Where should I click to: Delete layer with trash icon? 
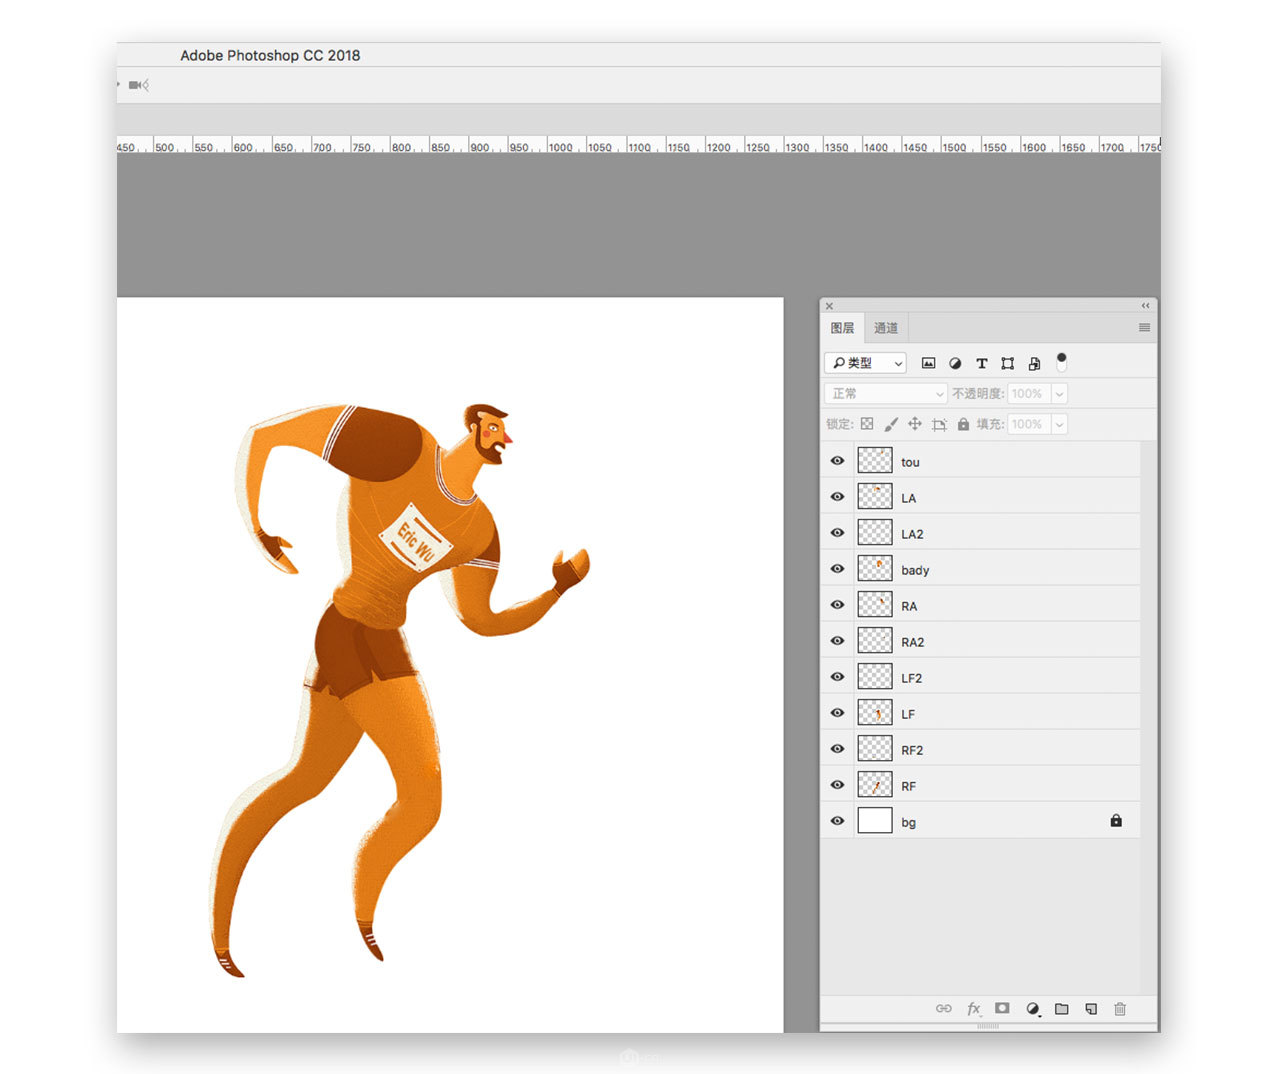(x=1120, y=1008)
